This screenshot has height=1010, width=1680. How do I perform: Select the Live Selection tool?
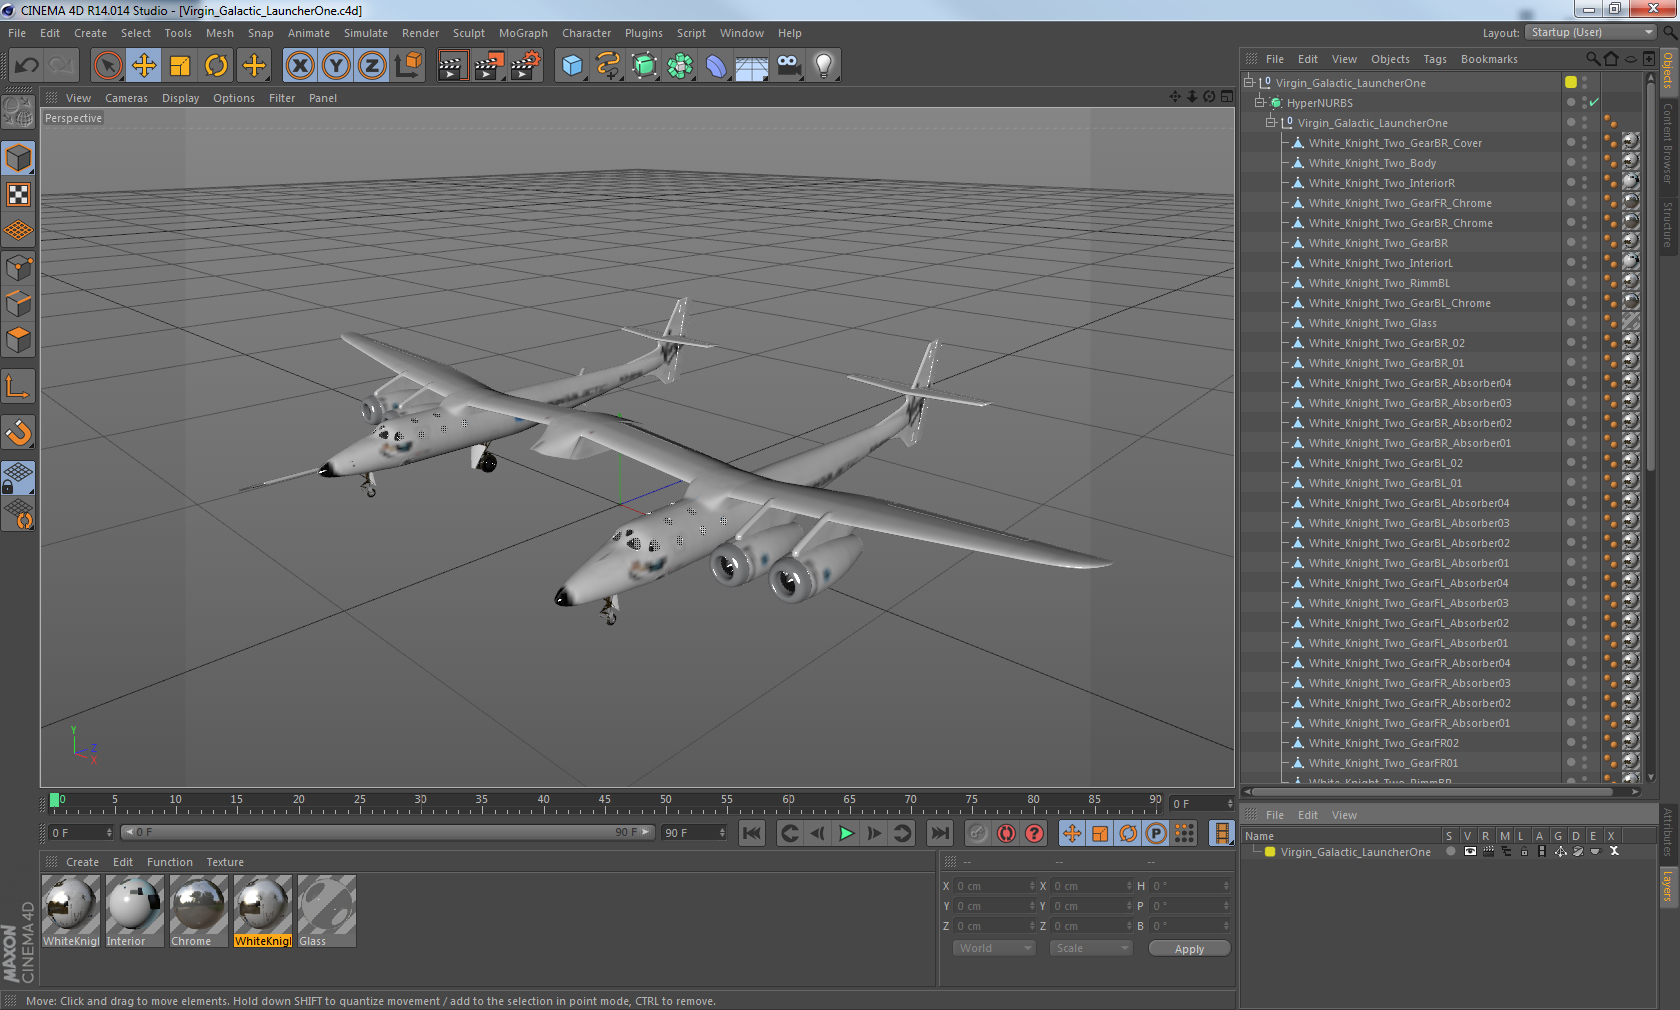[x=108, y=66]
